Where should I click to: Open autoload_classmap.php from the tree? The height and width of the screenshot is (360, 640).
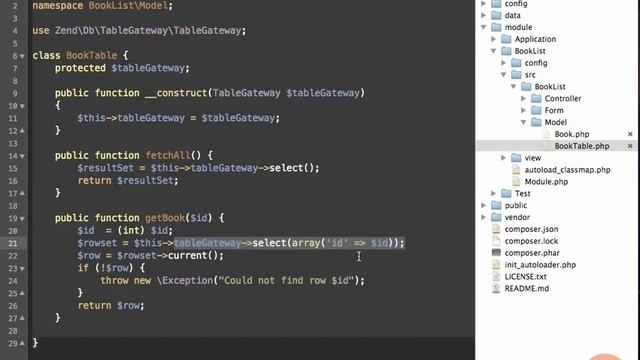[x=567, y=170]
